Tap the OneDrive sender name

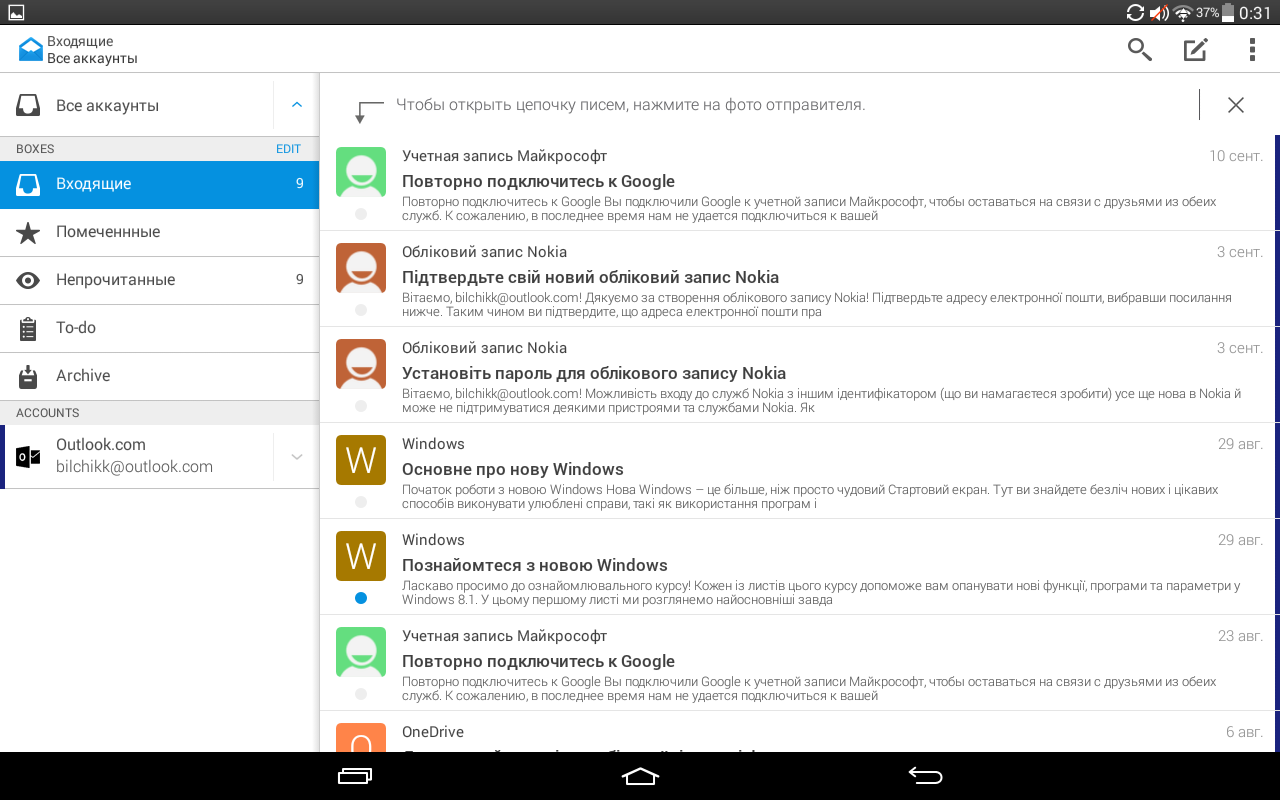point(433,732)
